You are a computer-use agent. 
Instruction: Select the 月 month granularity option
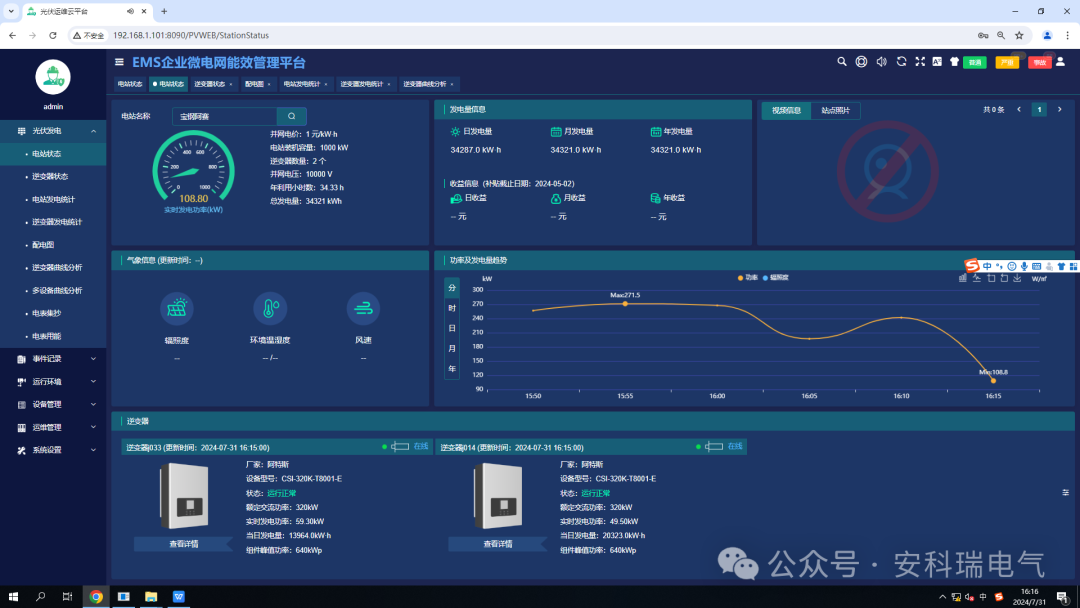(452, 348)
